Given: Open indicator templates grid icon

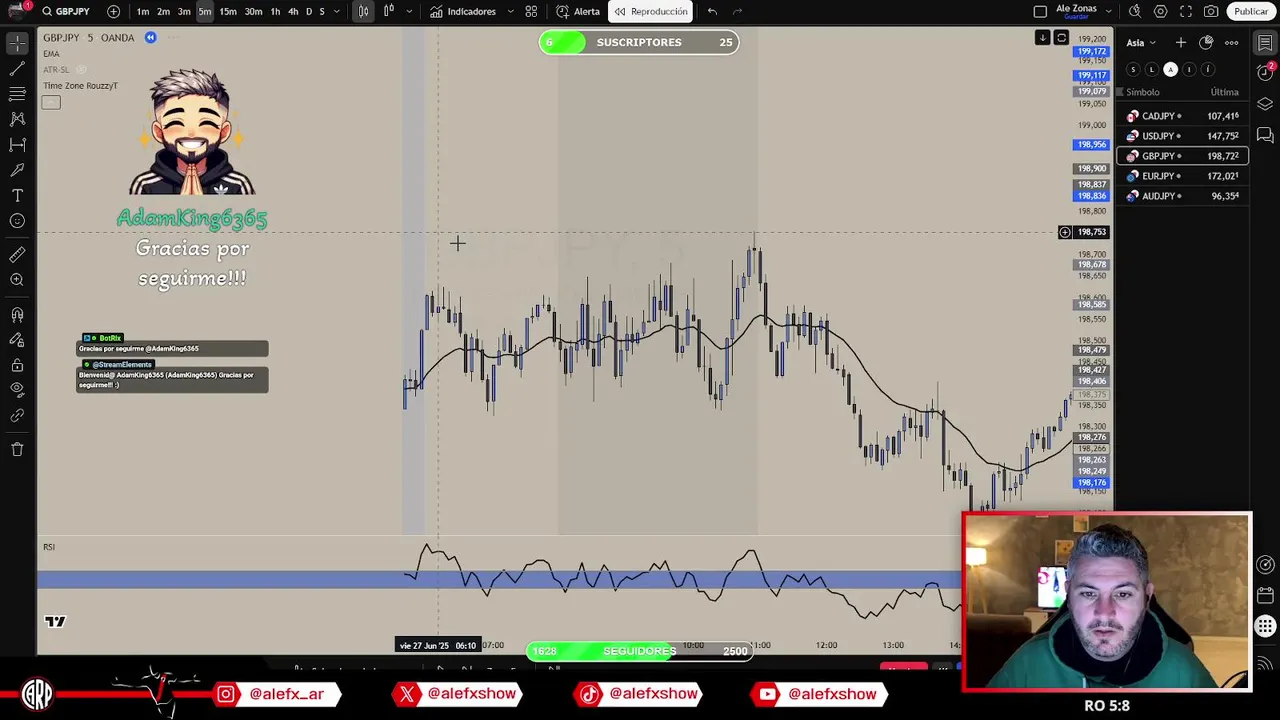Looking at the screenshot, I should pos(531,12).
